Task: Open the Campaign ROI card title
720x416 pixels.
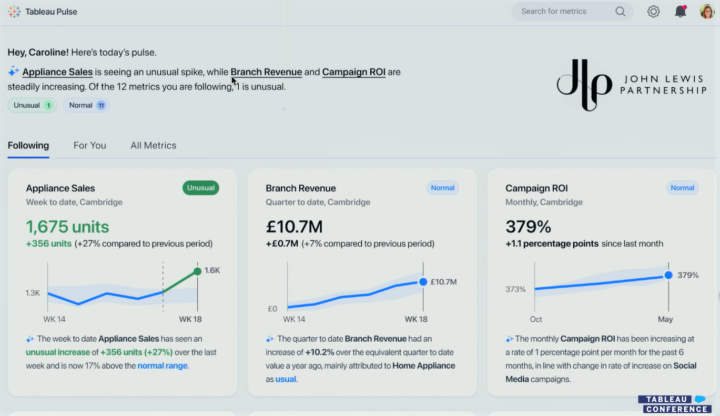Action: pyautogui.click(x=536, y=188)
